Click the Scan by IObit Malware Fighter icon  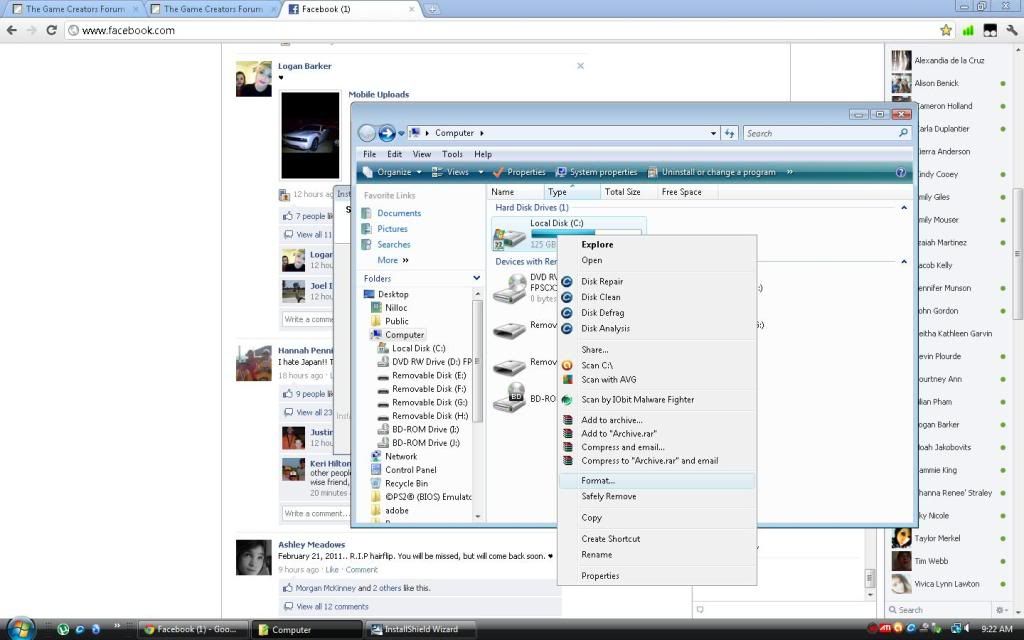tap(567, 400)
